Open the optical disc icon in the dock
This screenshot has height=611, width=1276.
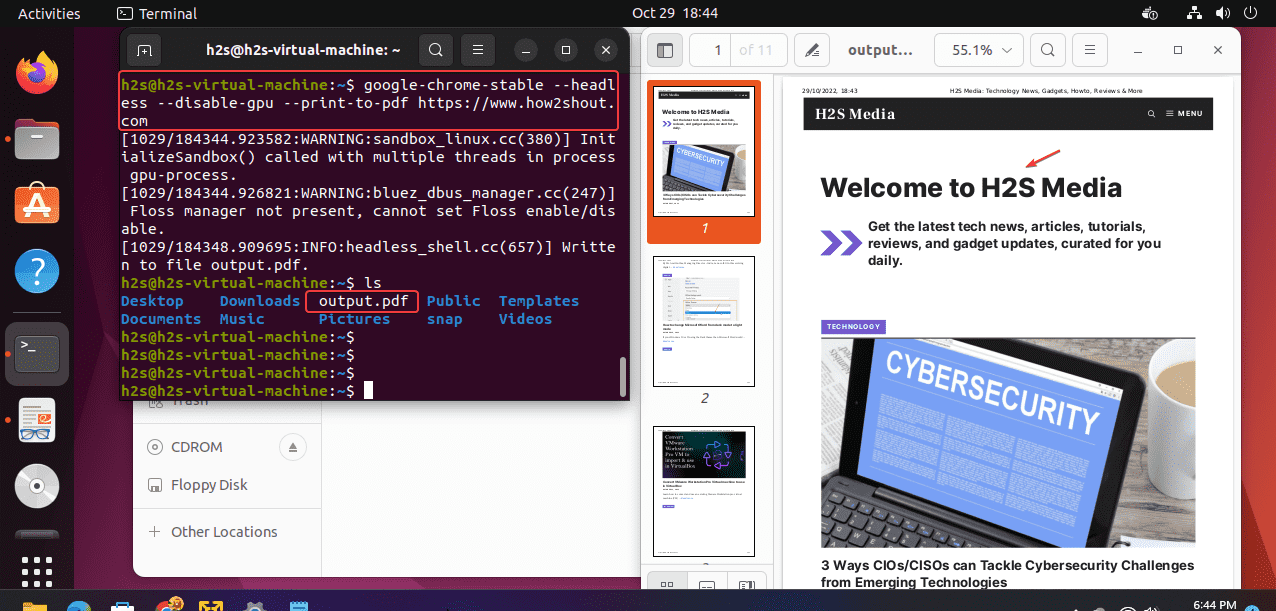pyautogui.click(x=37, y=486)
